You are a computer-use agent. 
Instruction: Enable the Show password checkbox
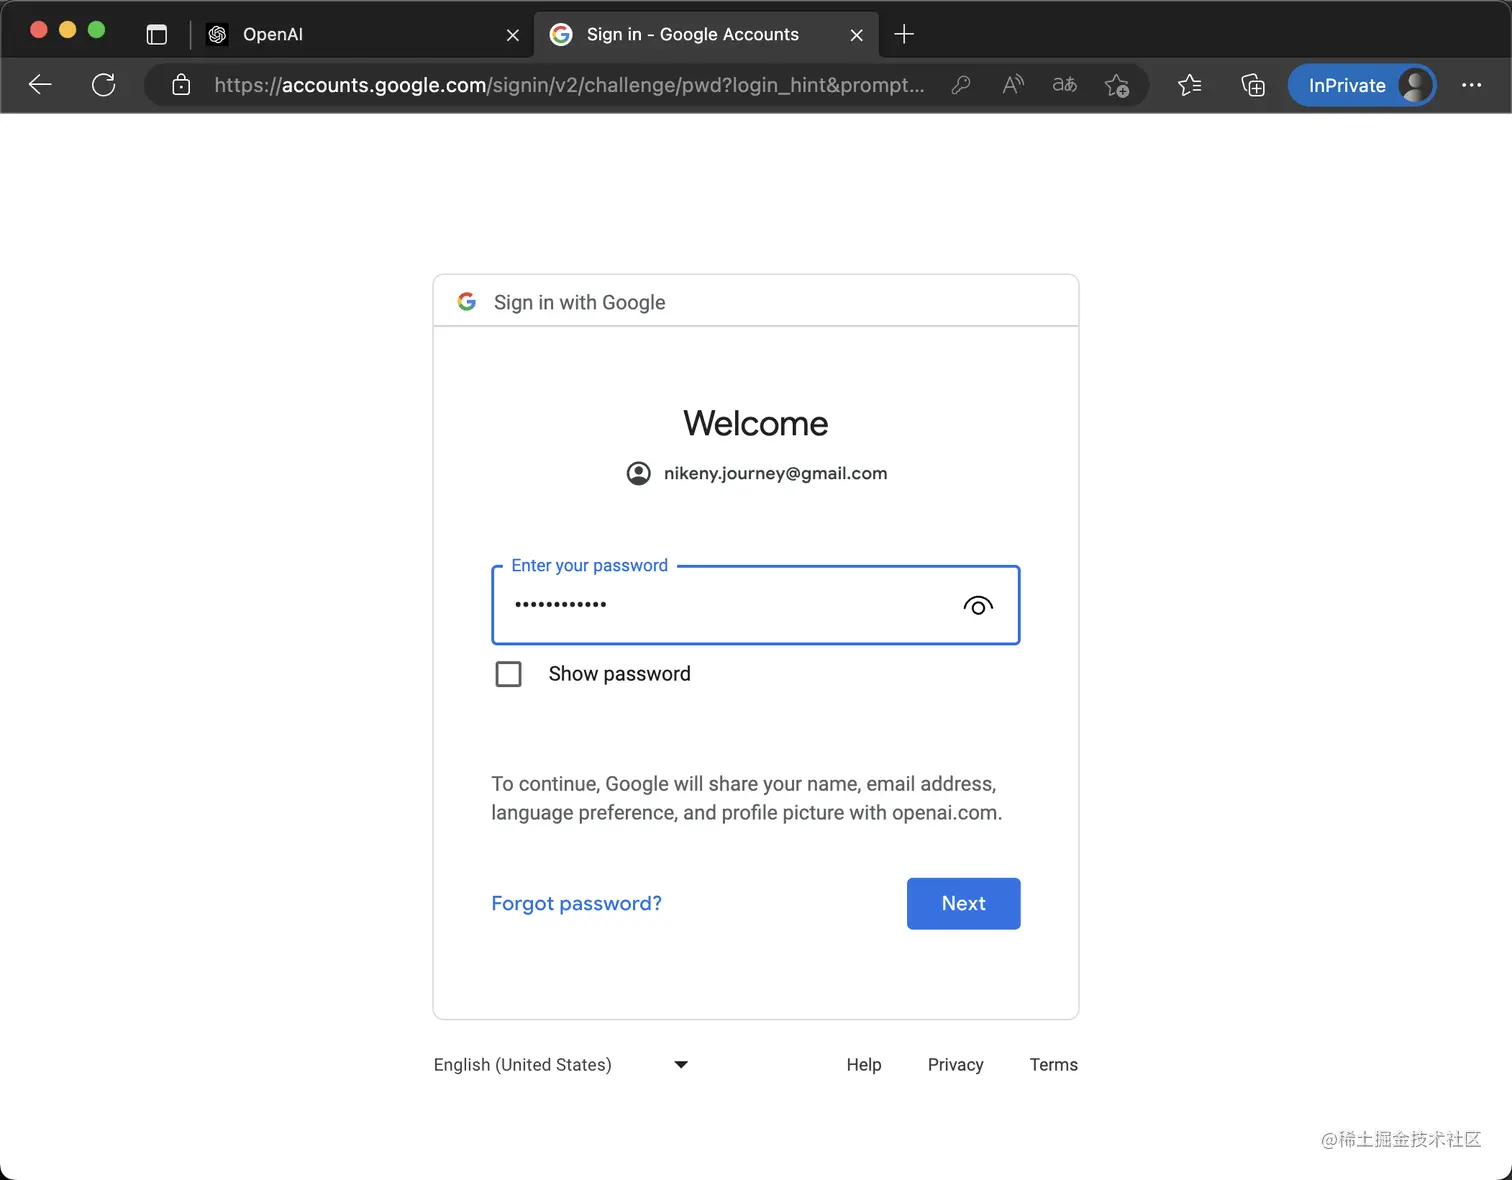[509, 674]
